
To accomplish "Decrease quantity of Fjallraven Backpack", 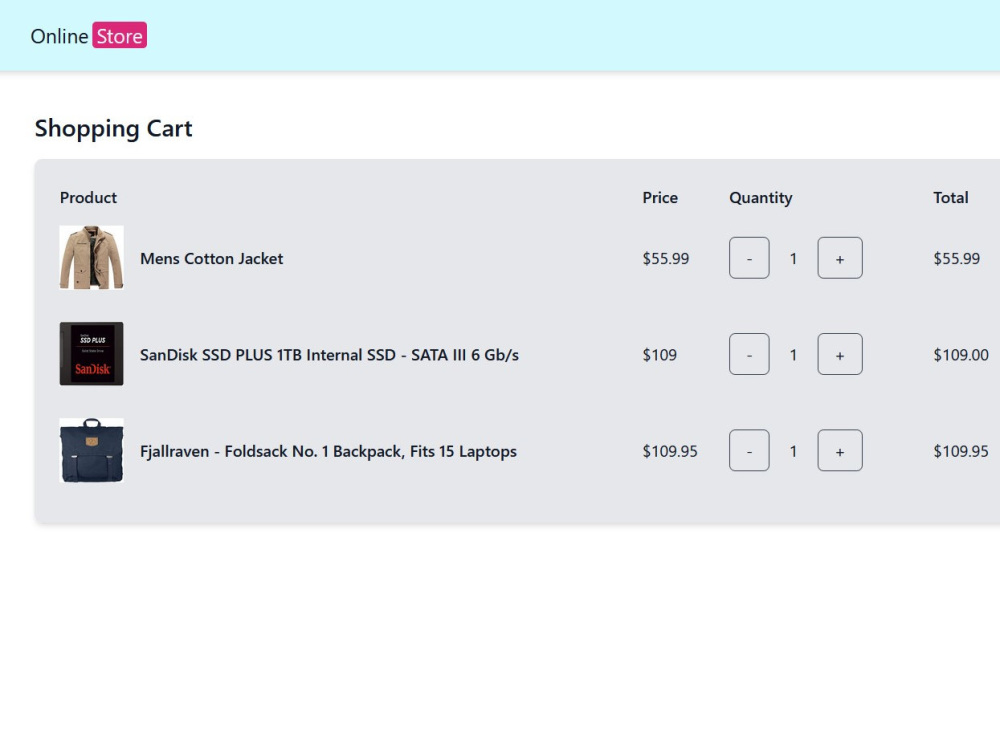I will pyautogui.click(x=749, y=450).
